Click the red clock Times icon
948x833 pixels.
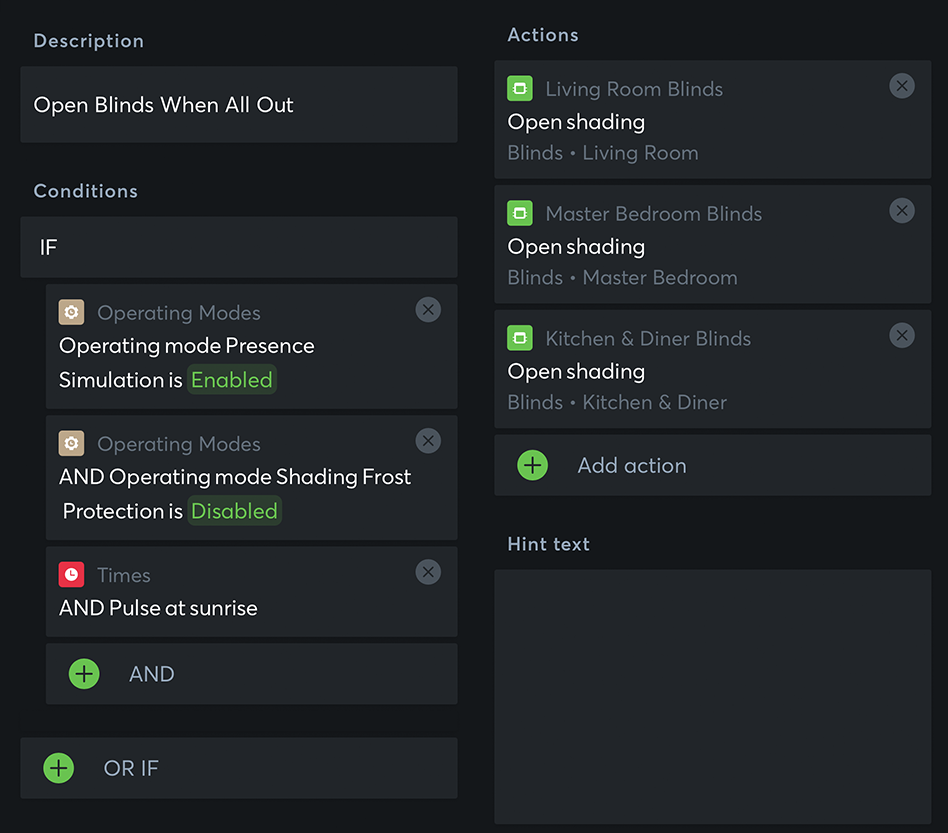point(71,574)
